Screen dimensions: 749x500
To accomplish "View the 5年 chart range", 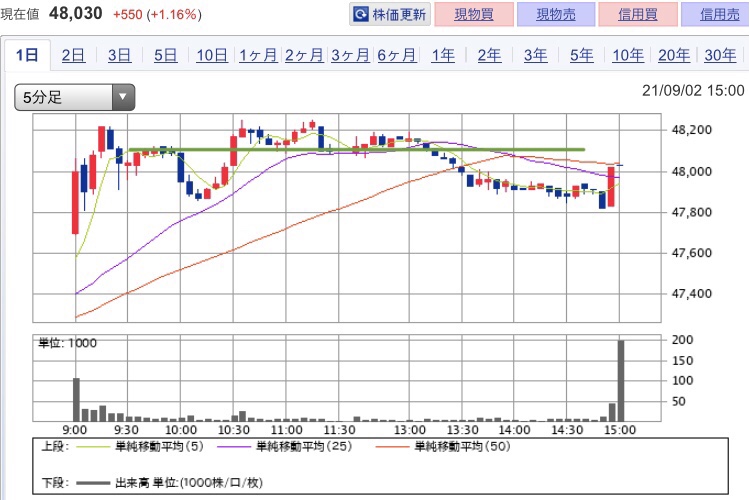I will 581,55.
